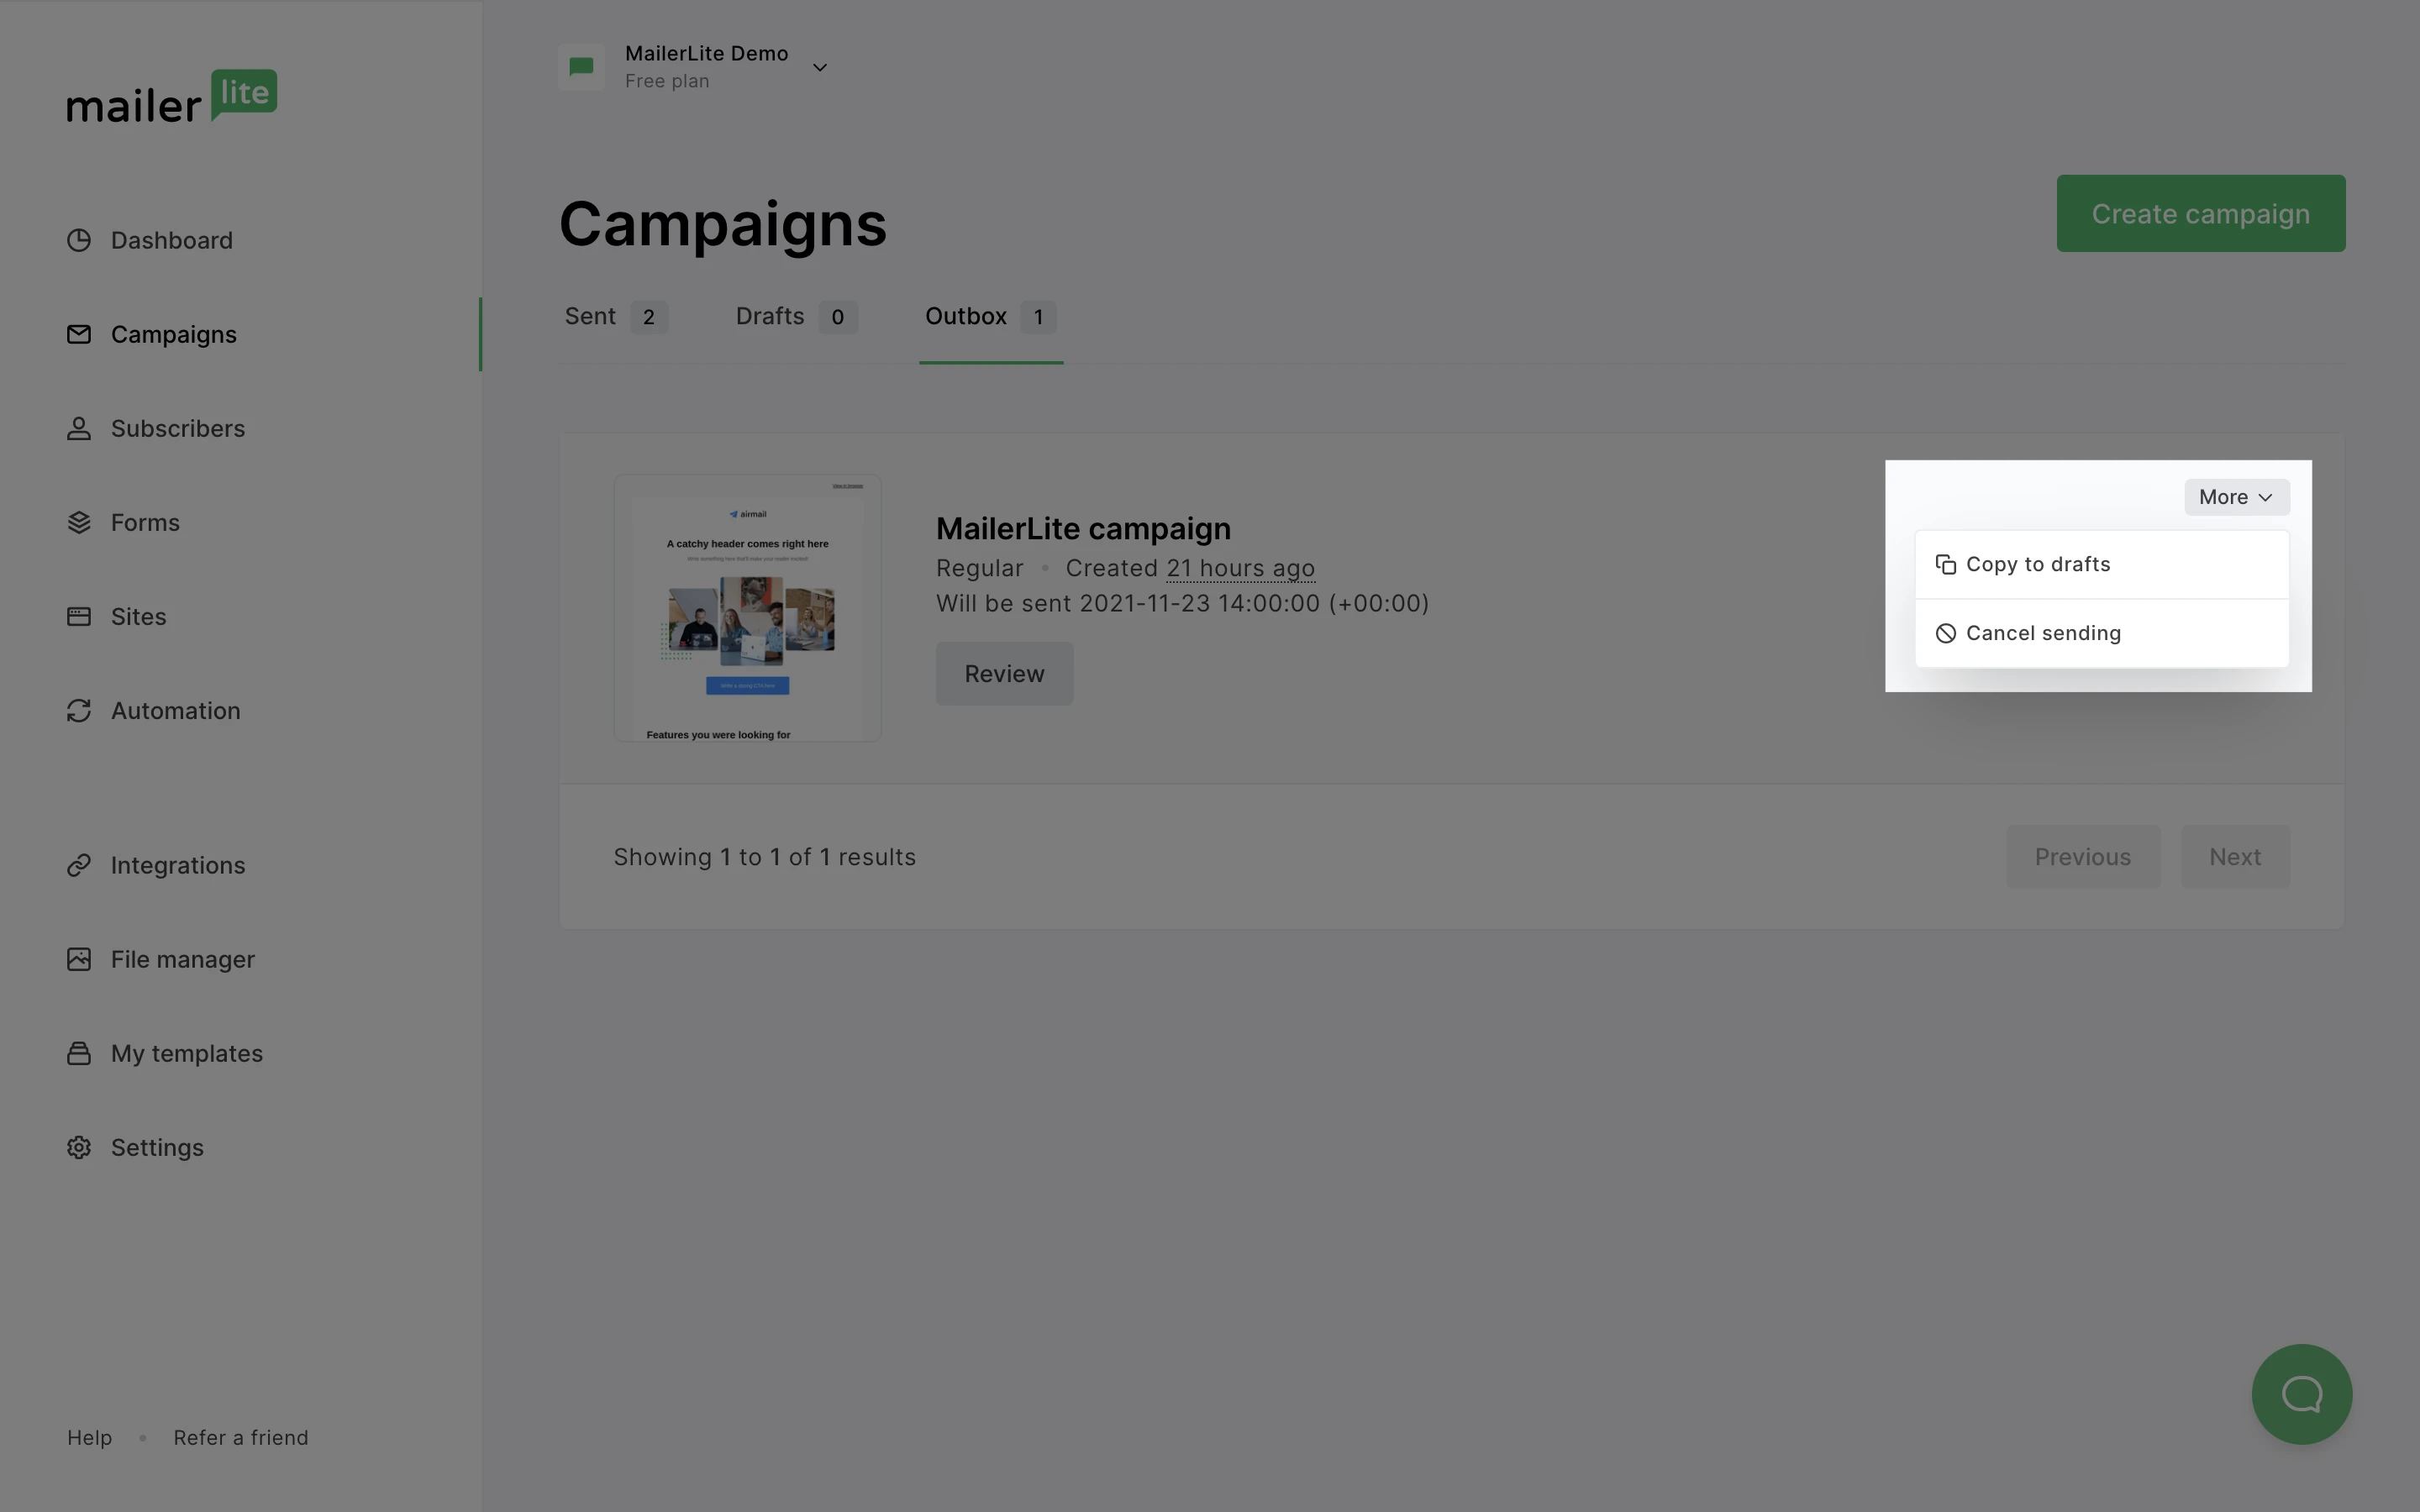Open My templates via its icon
The image size is (2420, 1512).
tap(79, 1053)
